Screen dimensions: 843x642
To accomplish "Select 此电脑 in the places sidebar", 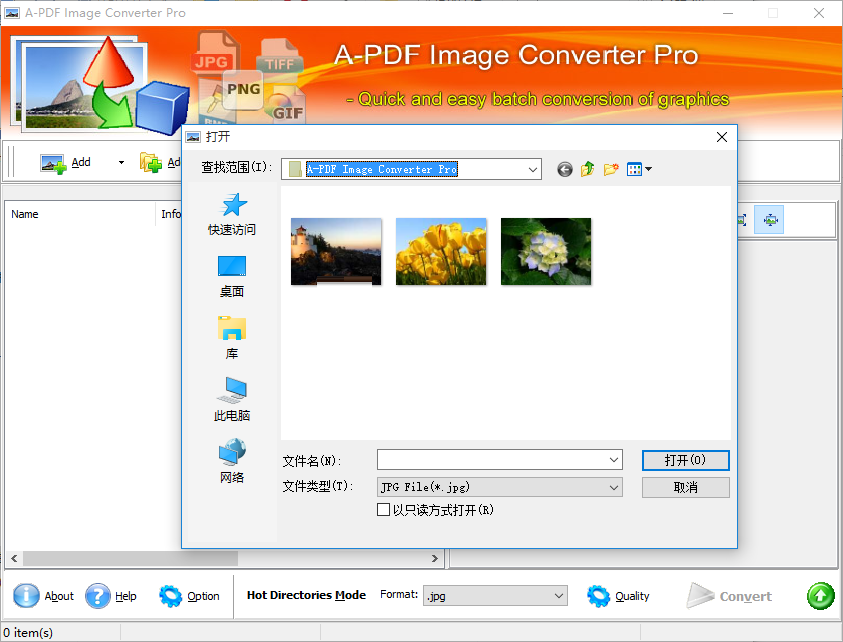I will pyautogui.click(x=232, y=400).
